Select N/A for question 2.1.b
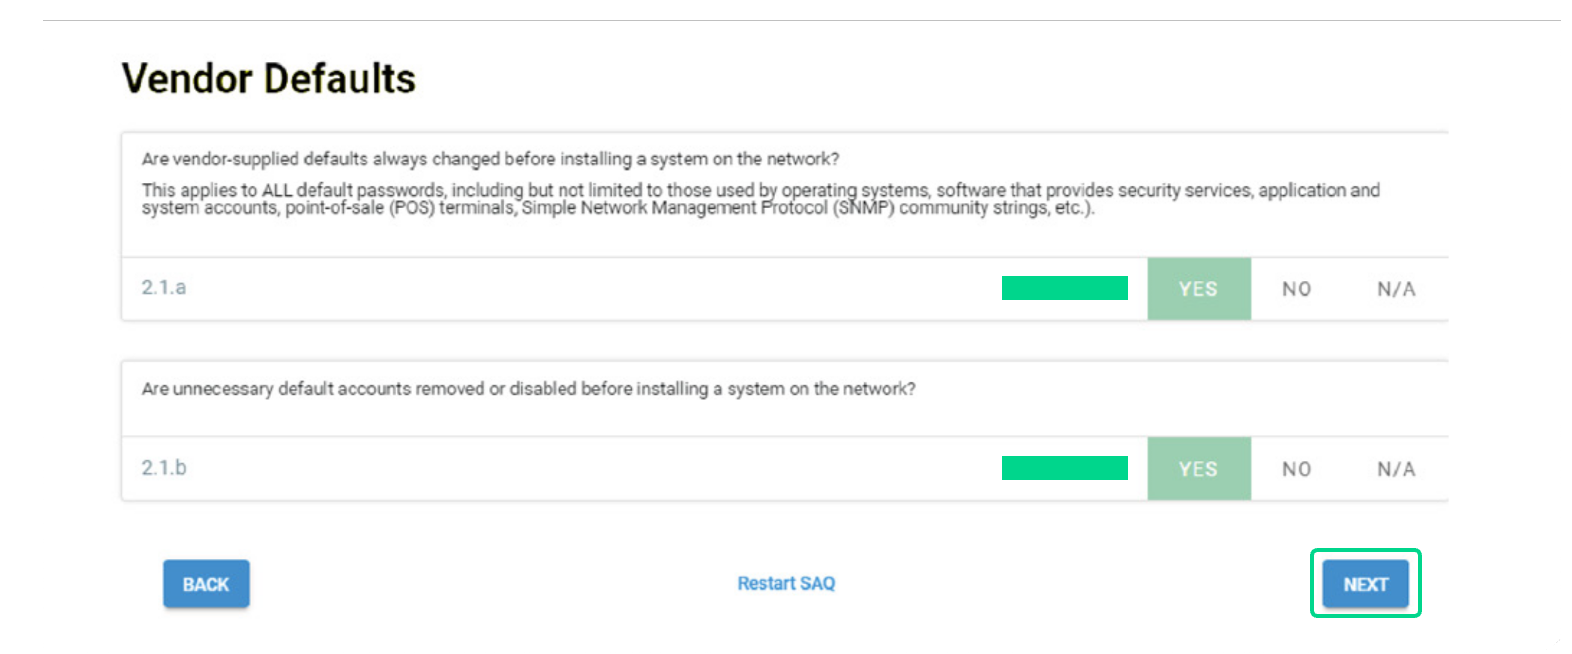The height and width of the screenshot is (654, 1572). coord(1397,468)
